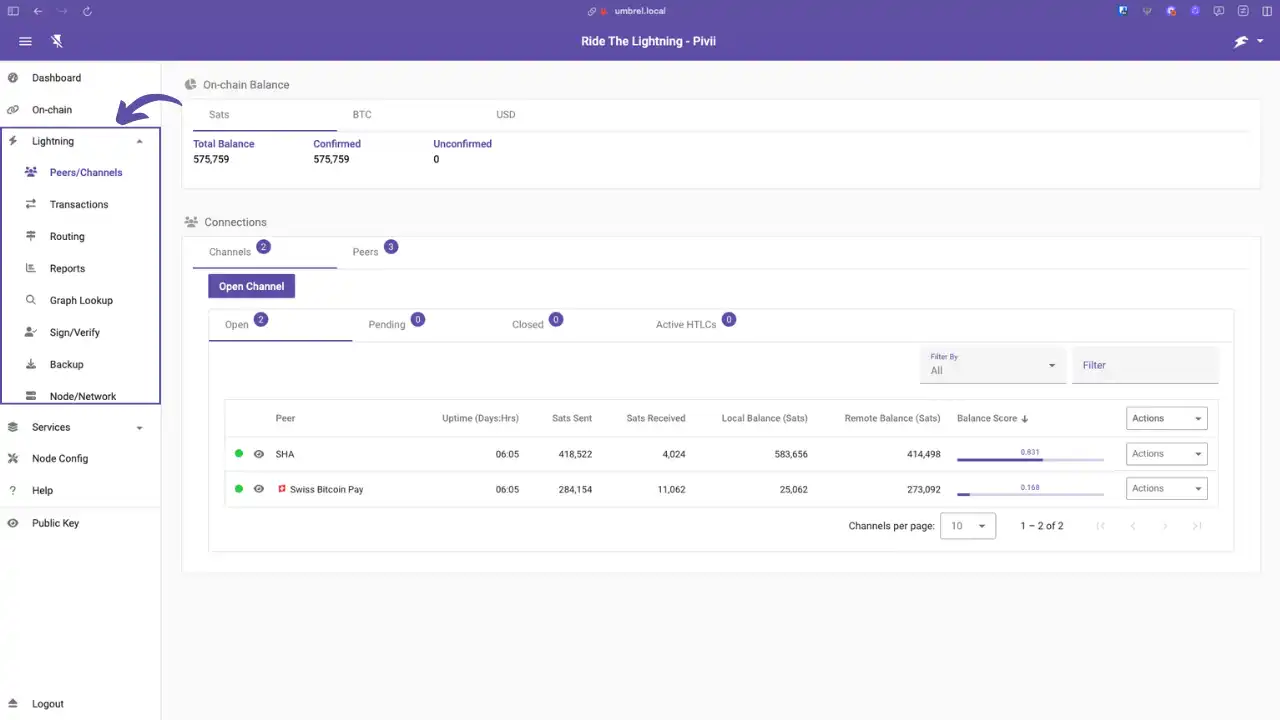Screen dimensions: 1280x720
Task: Open the On-chain link icon in the sidebar
Action: (x=13, y=110)
